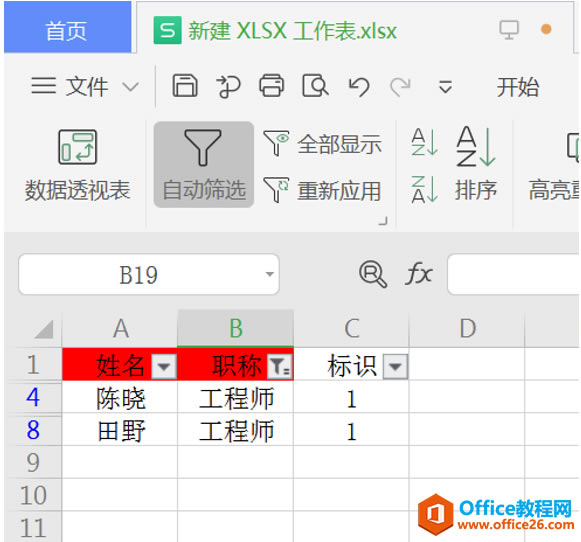The height and width of the screenshot is (542, 581).
Task: Select row 8 header
Action: pos(33,429)
